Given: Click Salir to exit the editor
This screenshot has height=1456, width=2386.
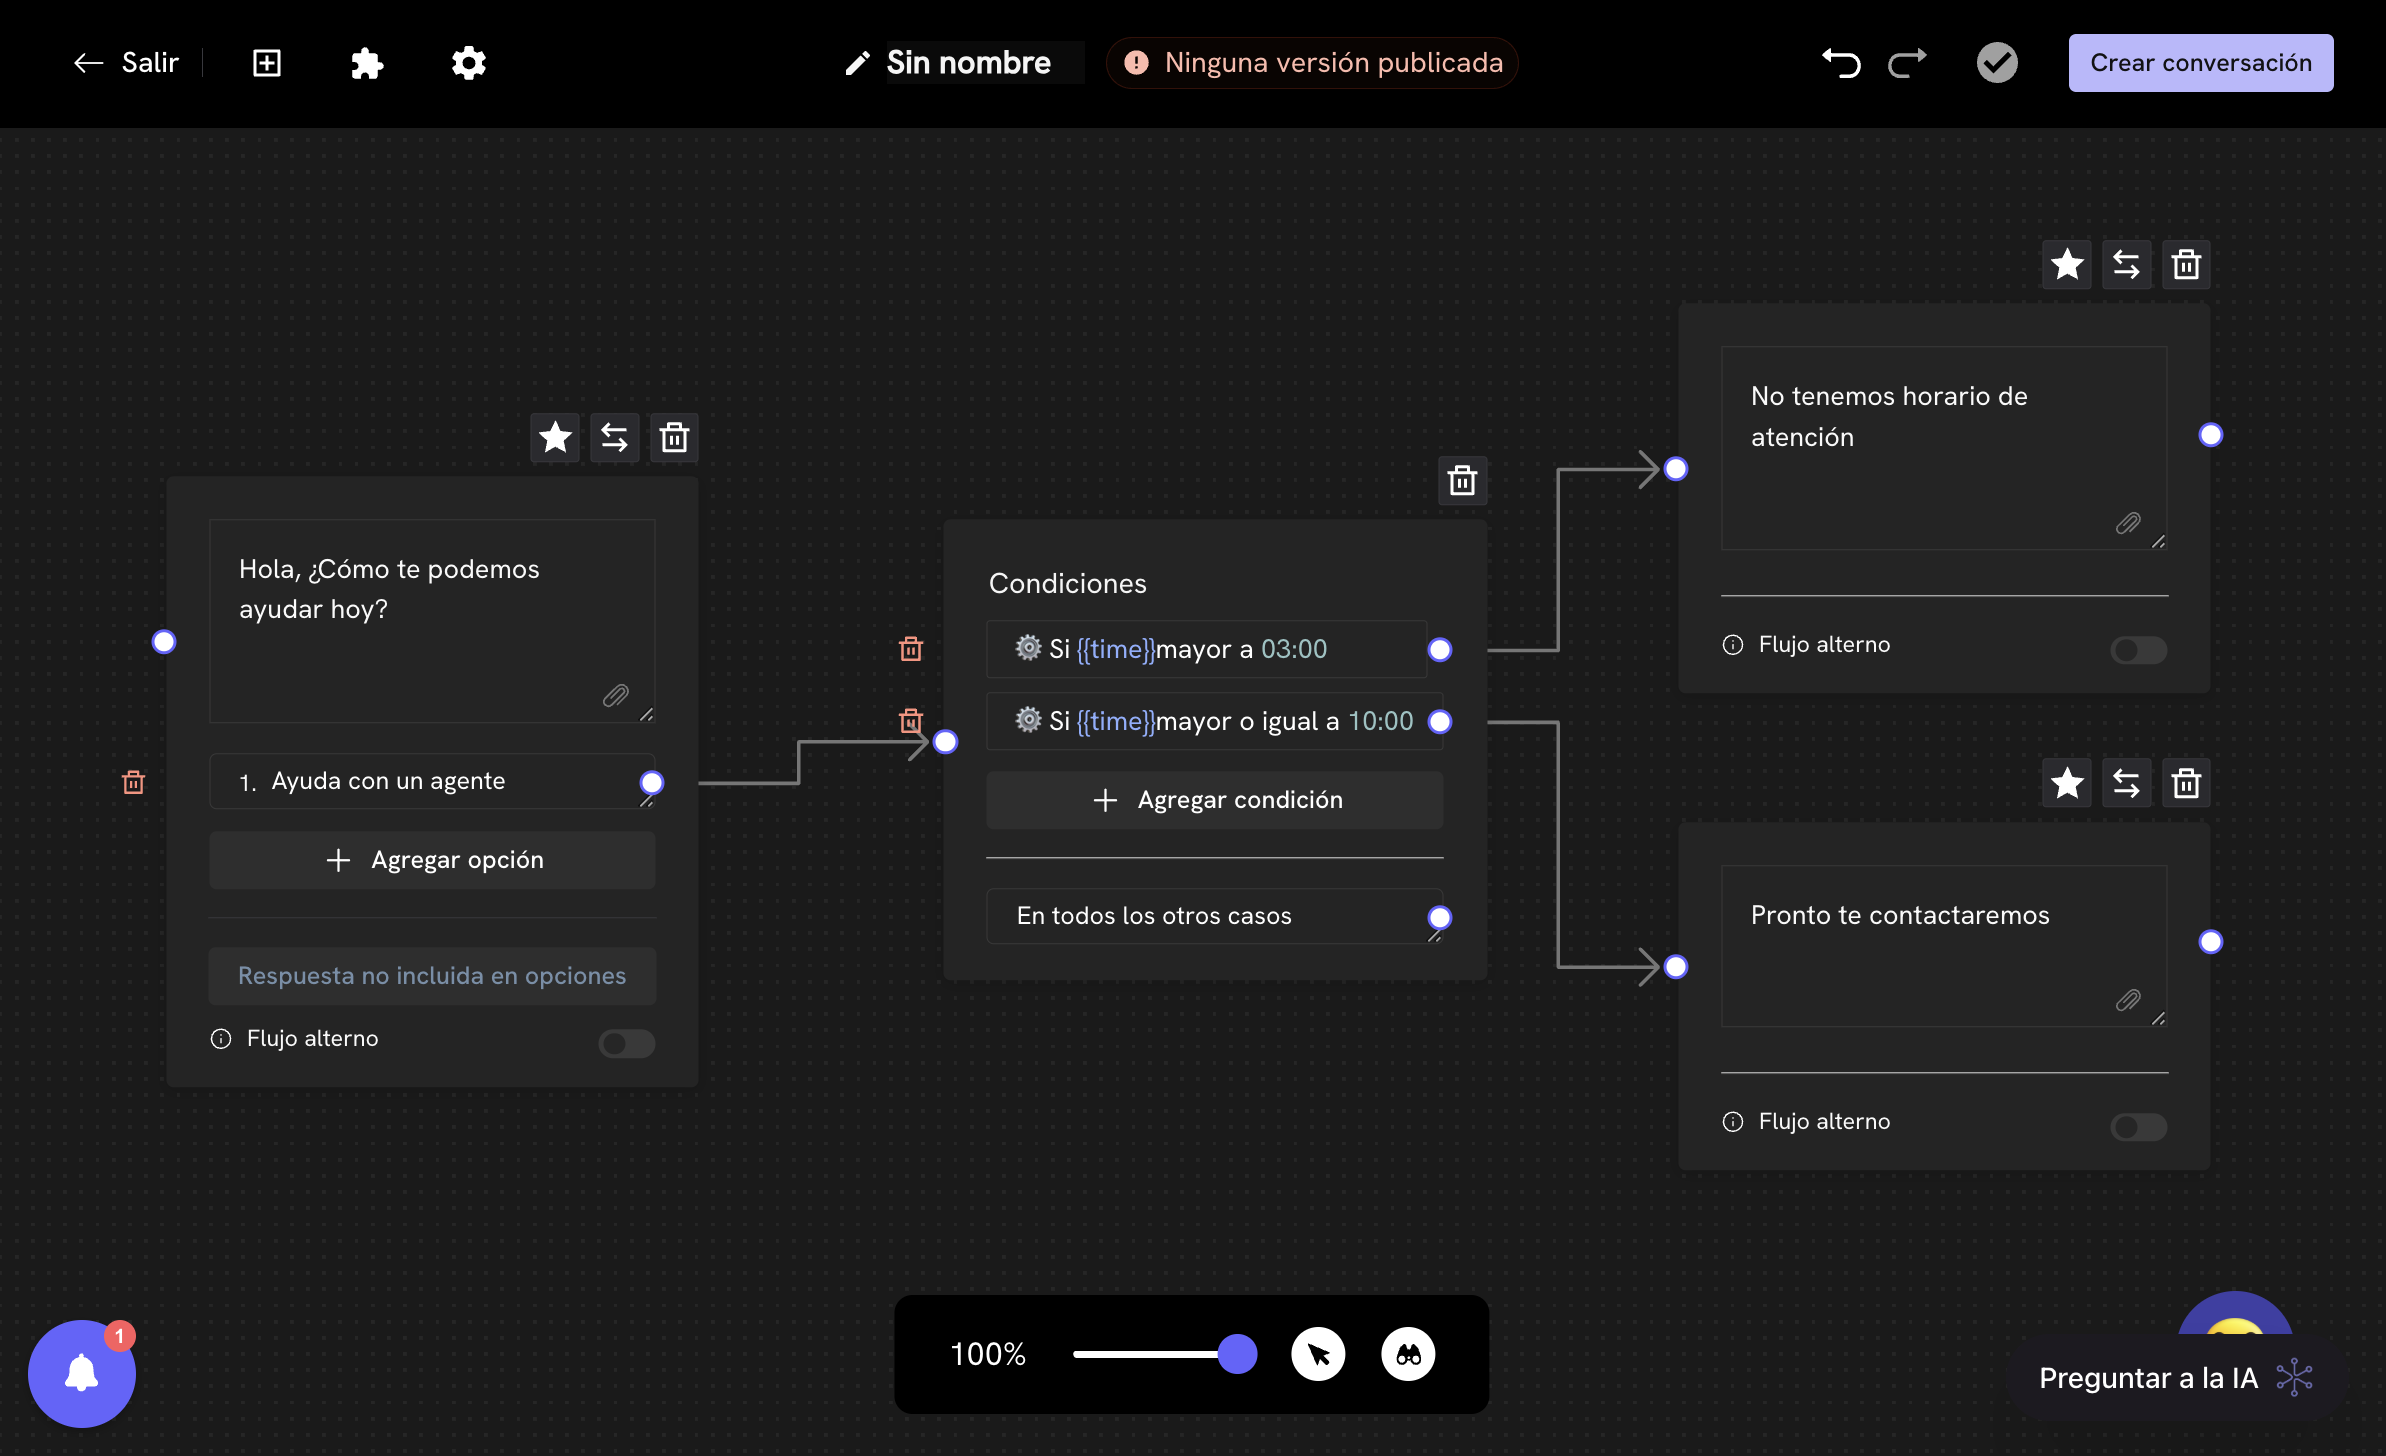Looking at the screenshot, I should tap(127, 63).
